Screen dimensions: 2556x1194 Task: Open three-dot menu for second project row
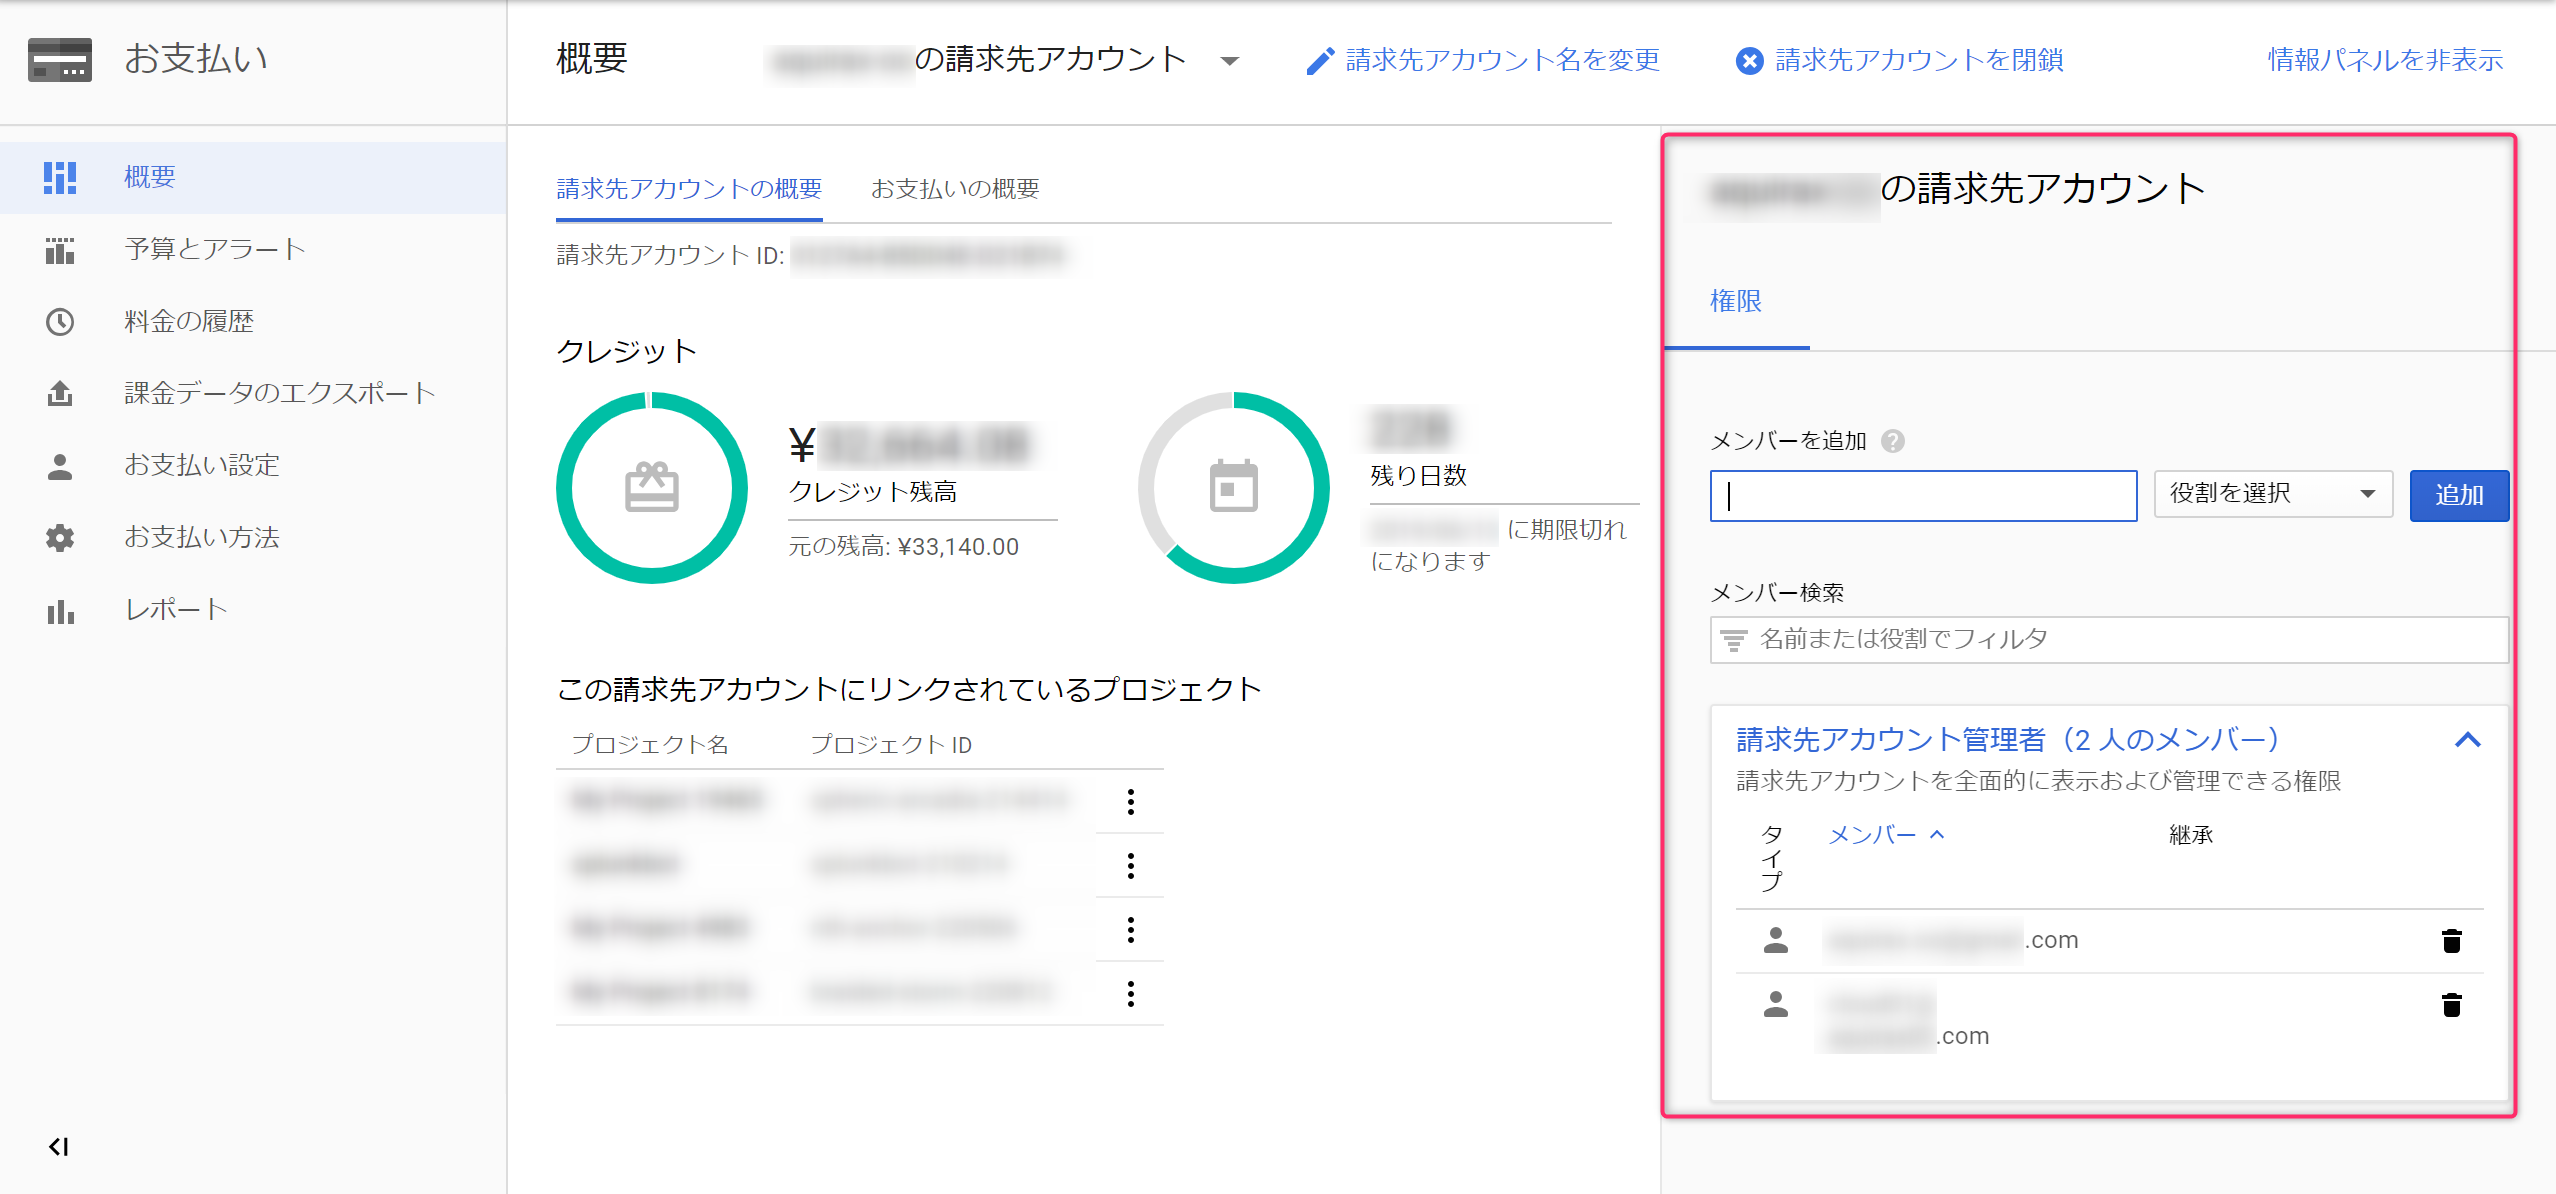1131,866
